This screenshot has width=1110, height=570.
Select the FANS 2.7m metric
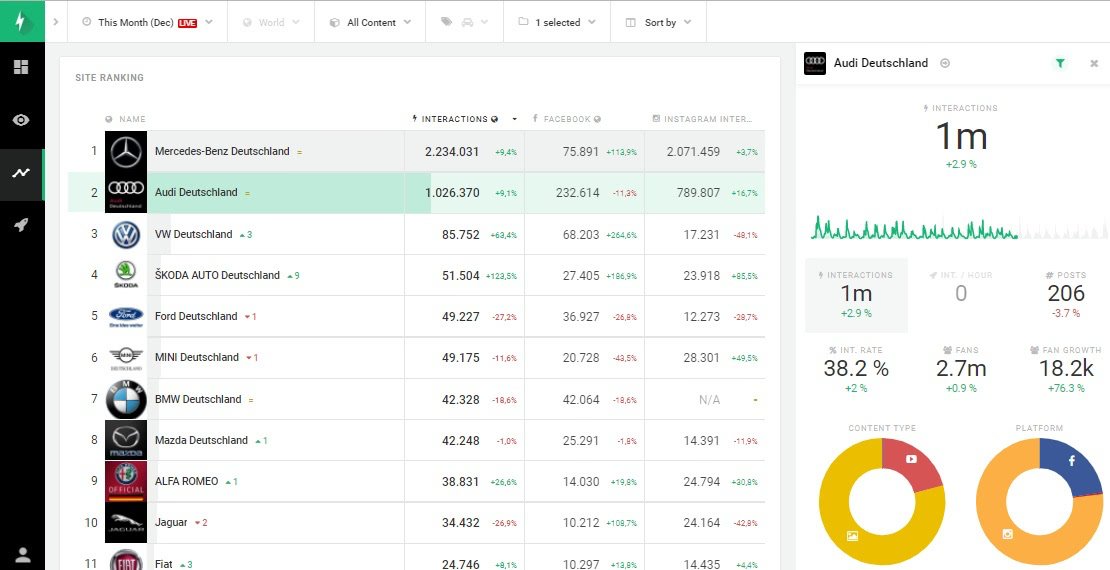[x=961, y=371]
